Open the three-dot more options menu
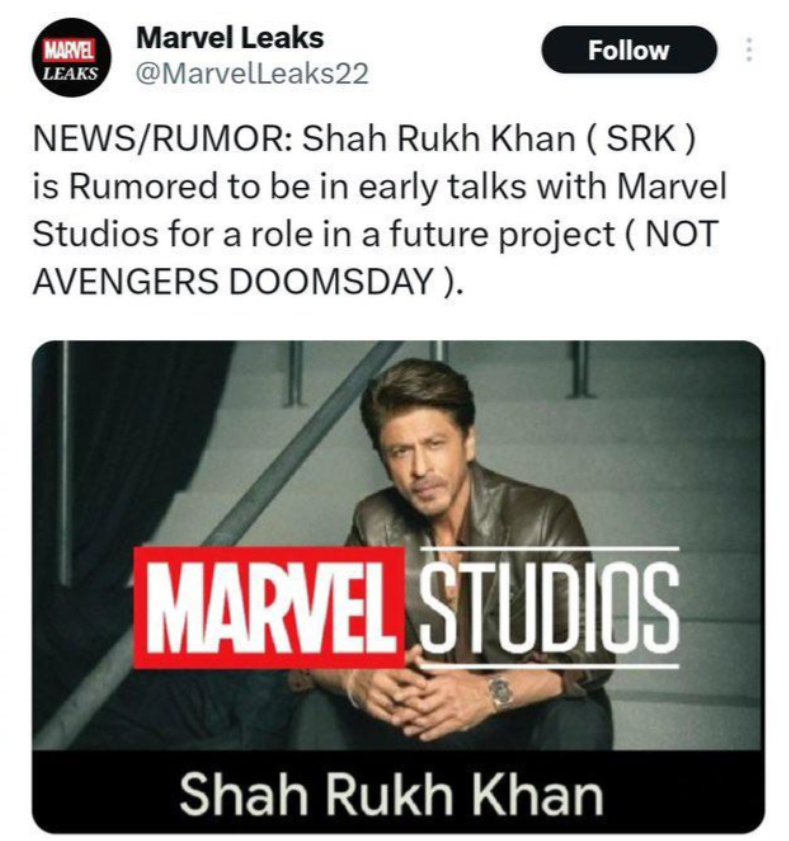Image resolution: width=789 pixels, height=841 pixels. (x=750, y=50)
